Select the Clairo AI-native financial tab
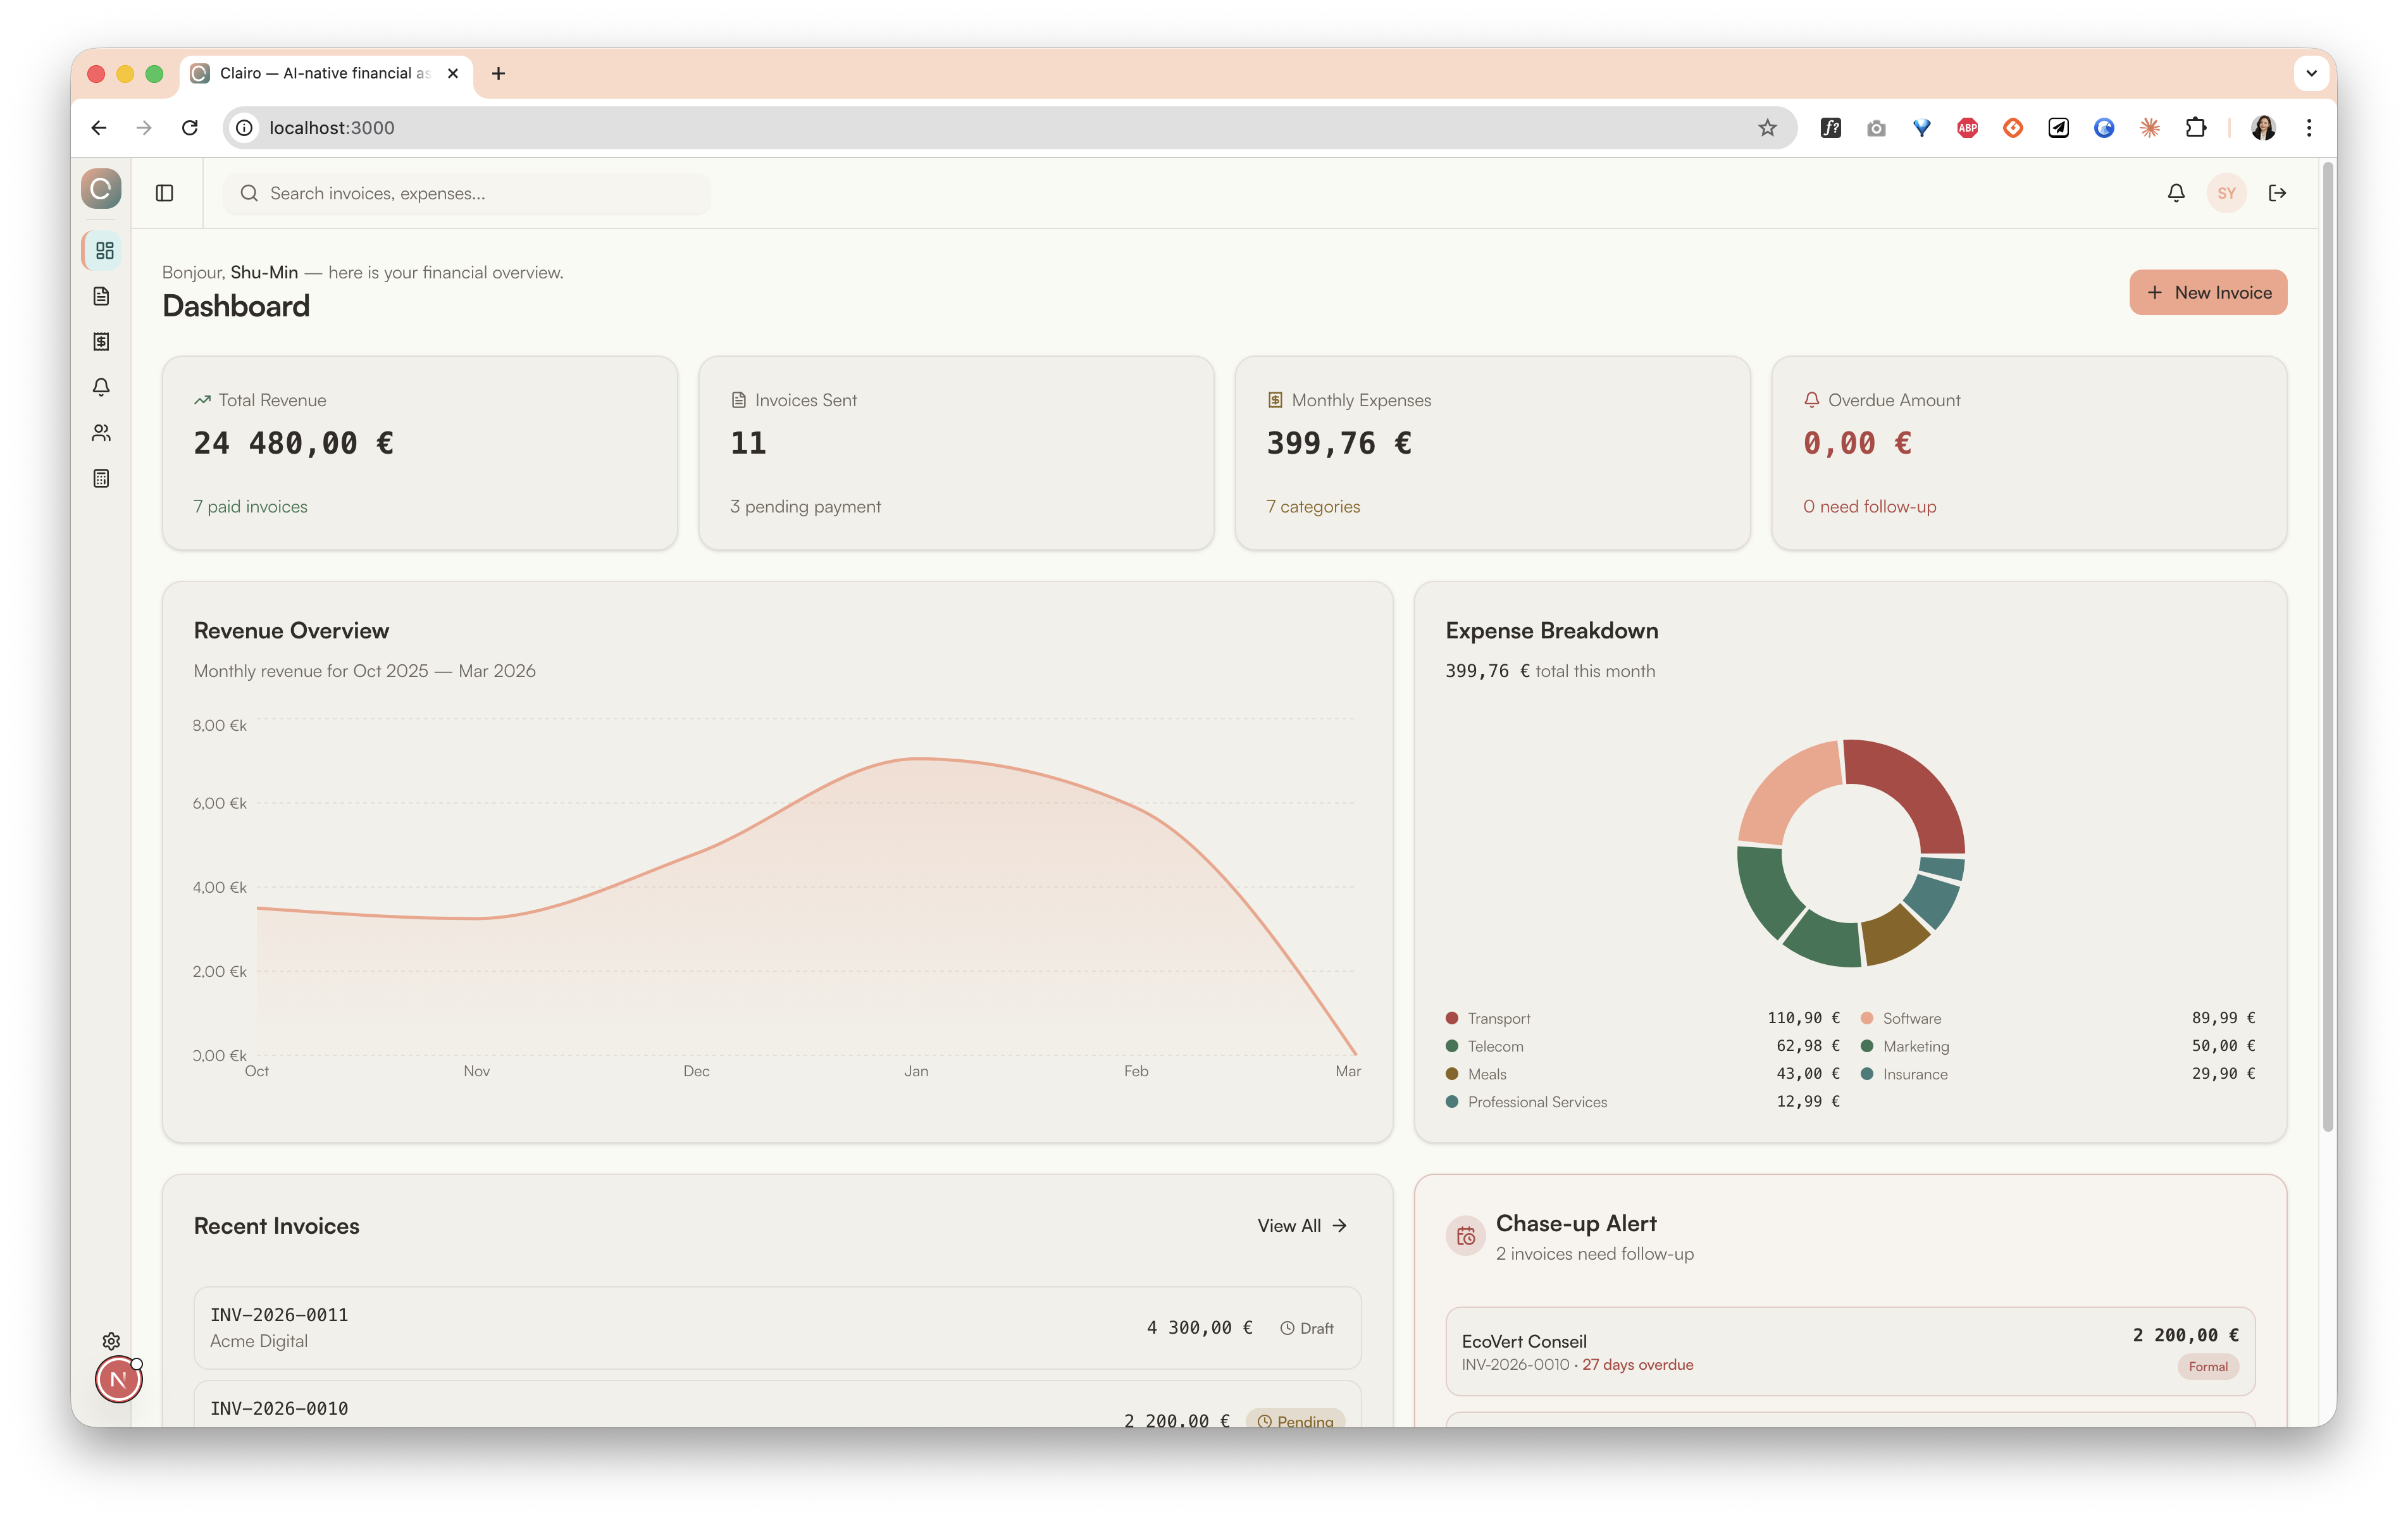Screen dimensions: 2408x1521 coord(325,73)
